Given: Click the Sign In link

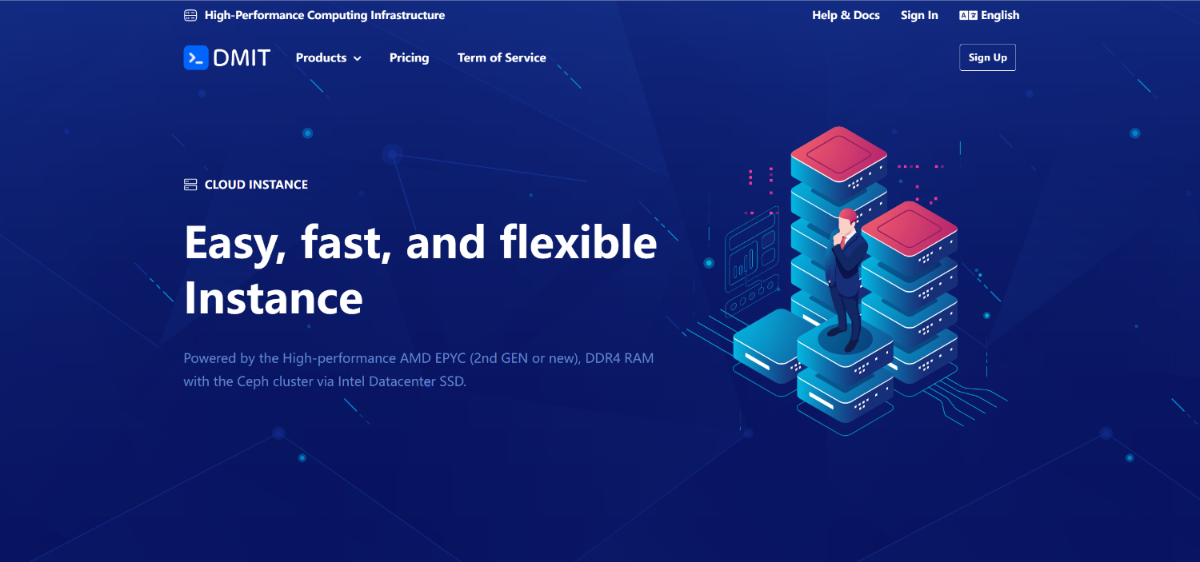Looking at the screenshot, I should tap(919, 15).
